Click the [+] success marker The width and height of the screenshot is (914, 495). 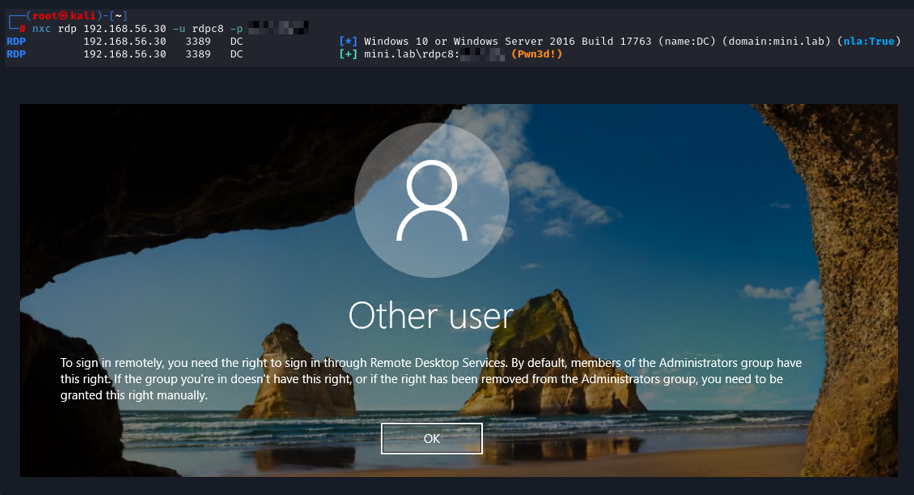coord(348,54)
